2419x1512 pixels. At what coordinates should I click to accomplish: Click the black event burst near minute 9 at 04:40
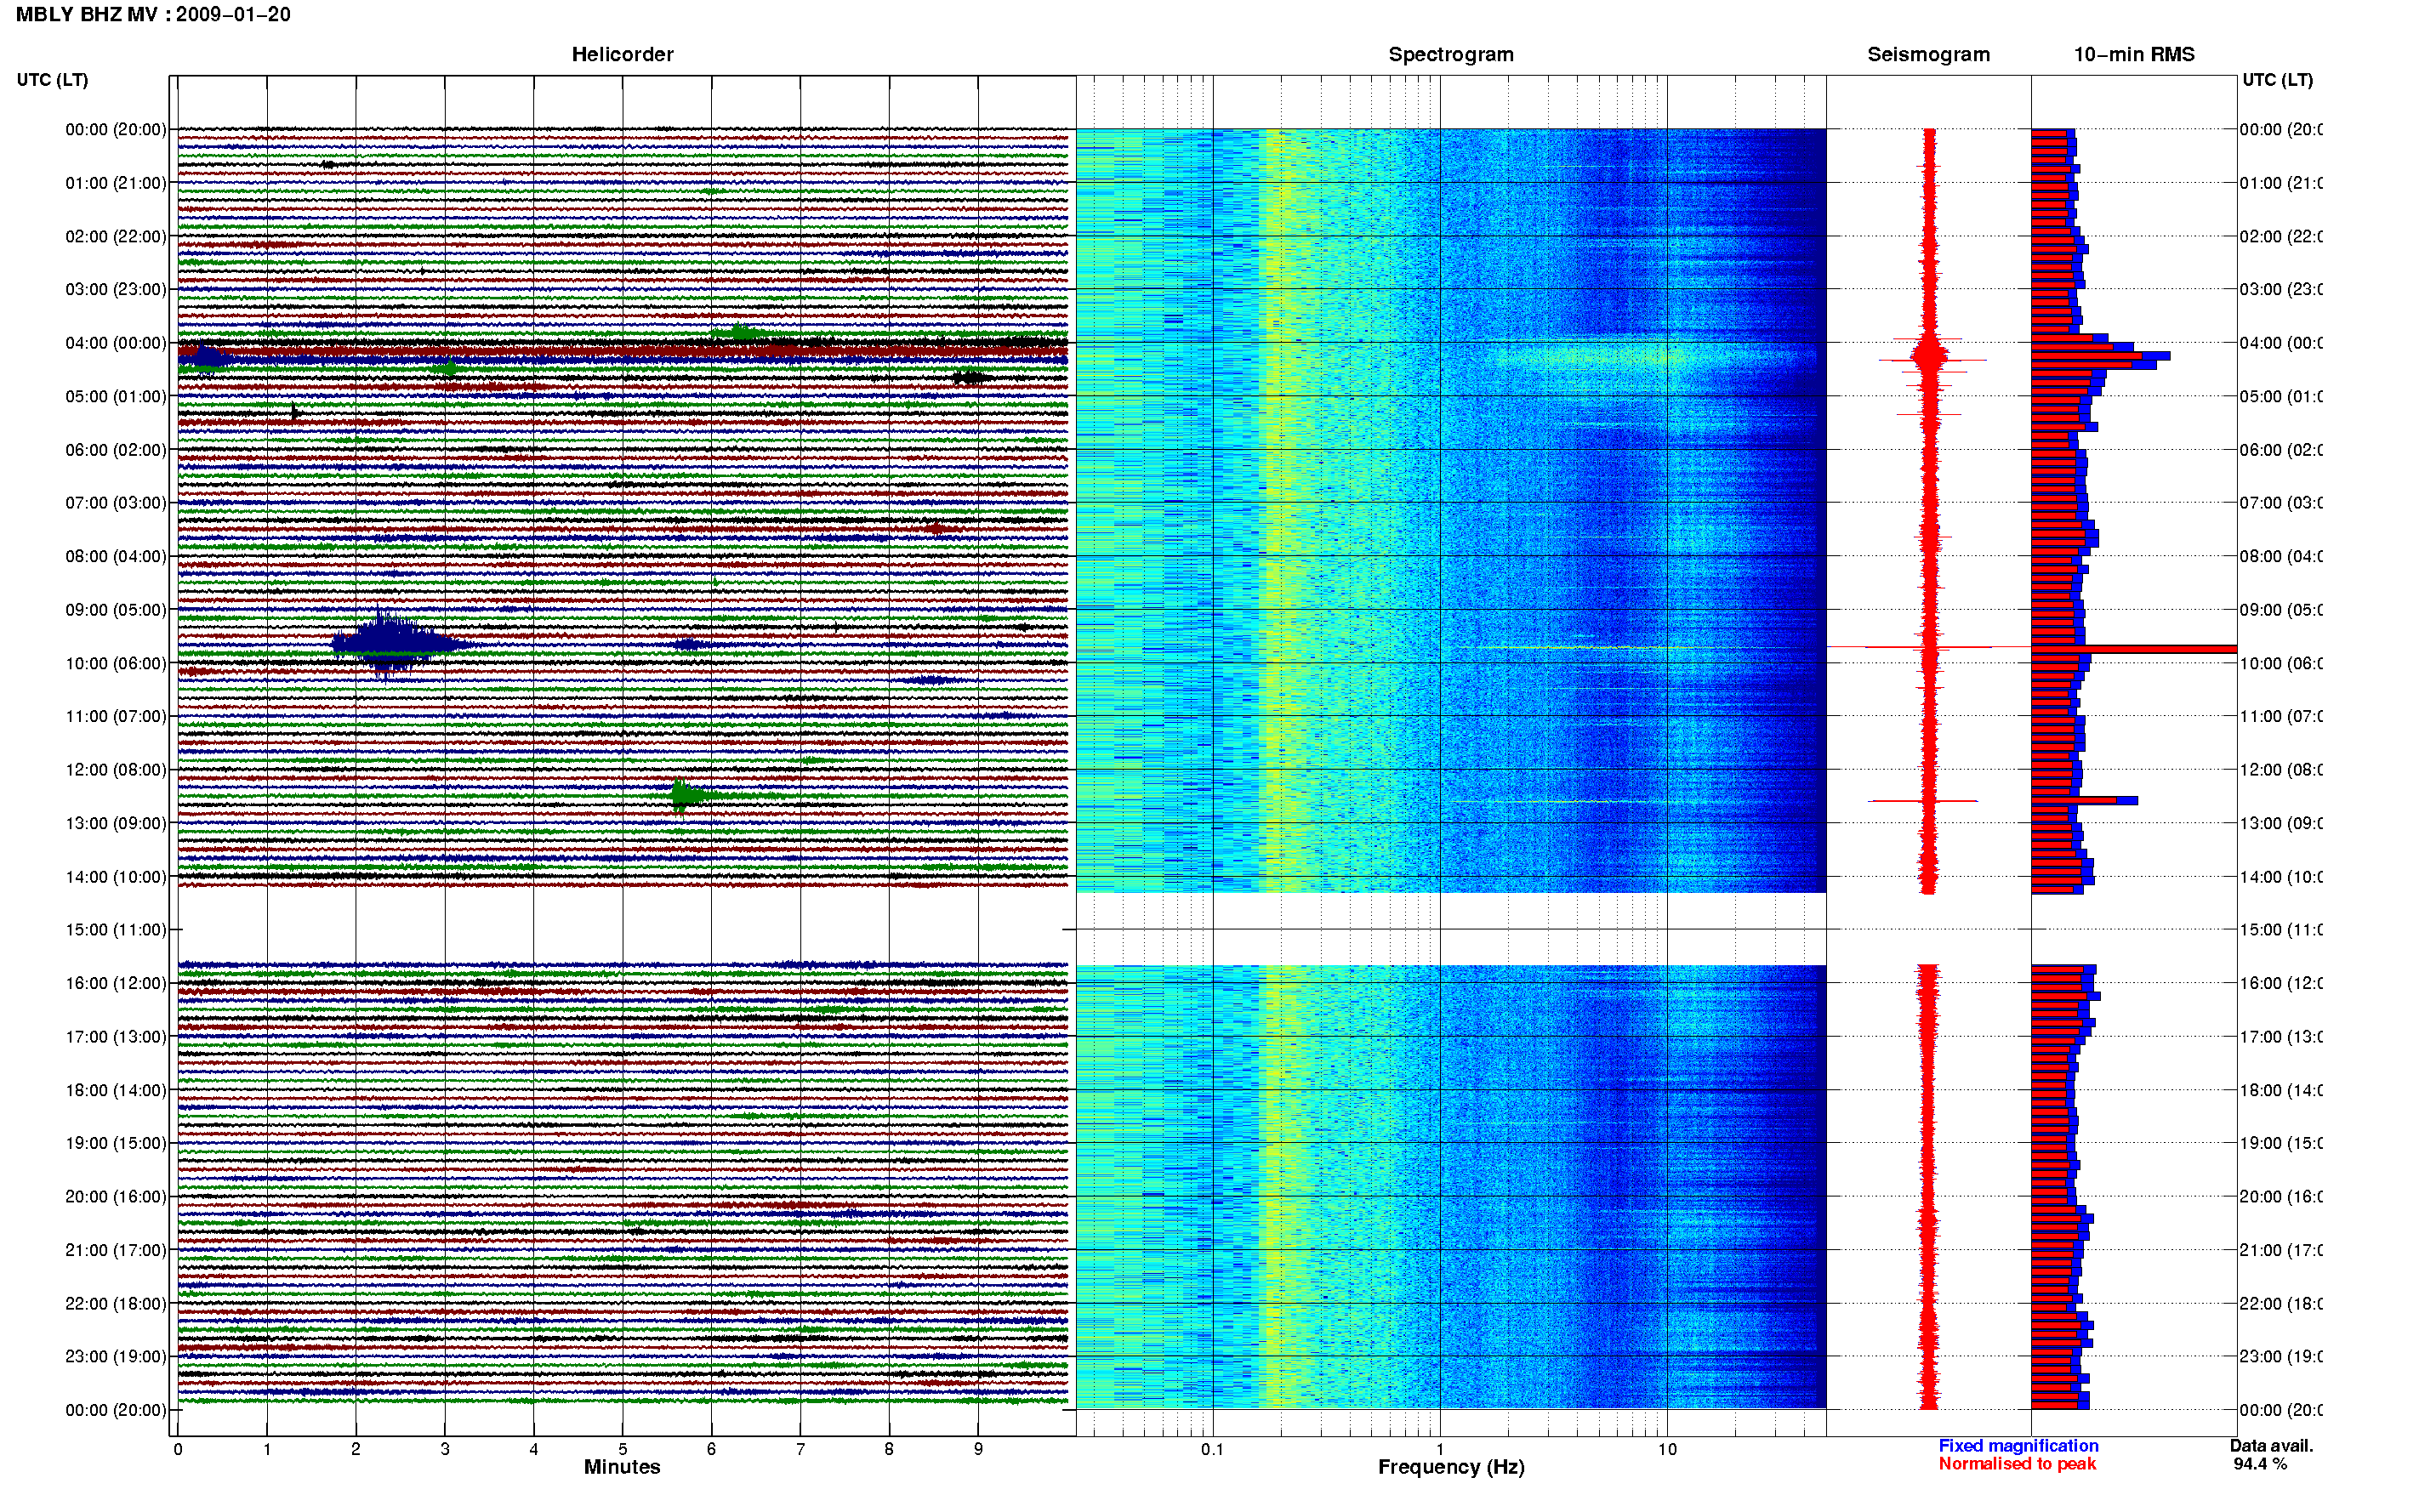click(x=971, y=378)
